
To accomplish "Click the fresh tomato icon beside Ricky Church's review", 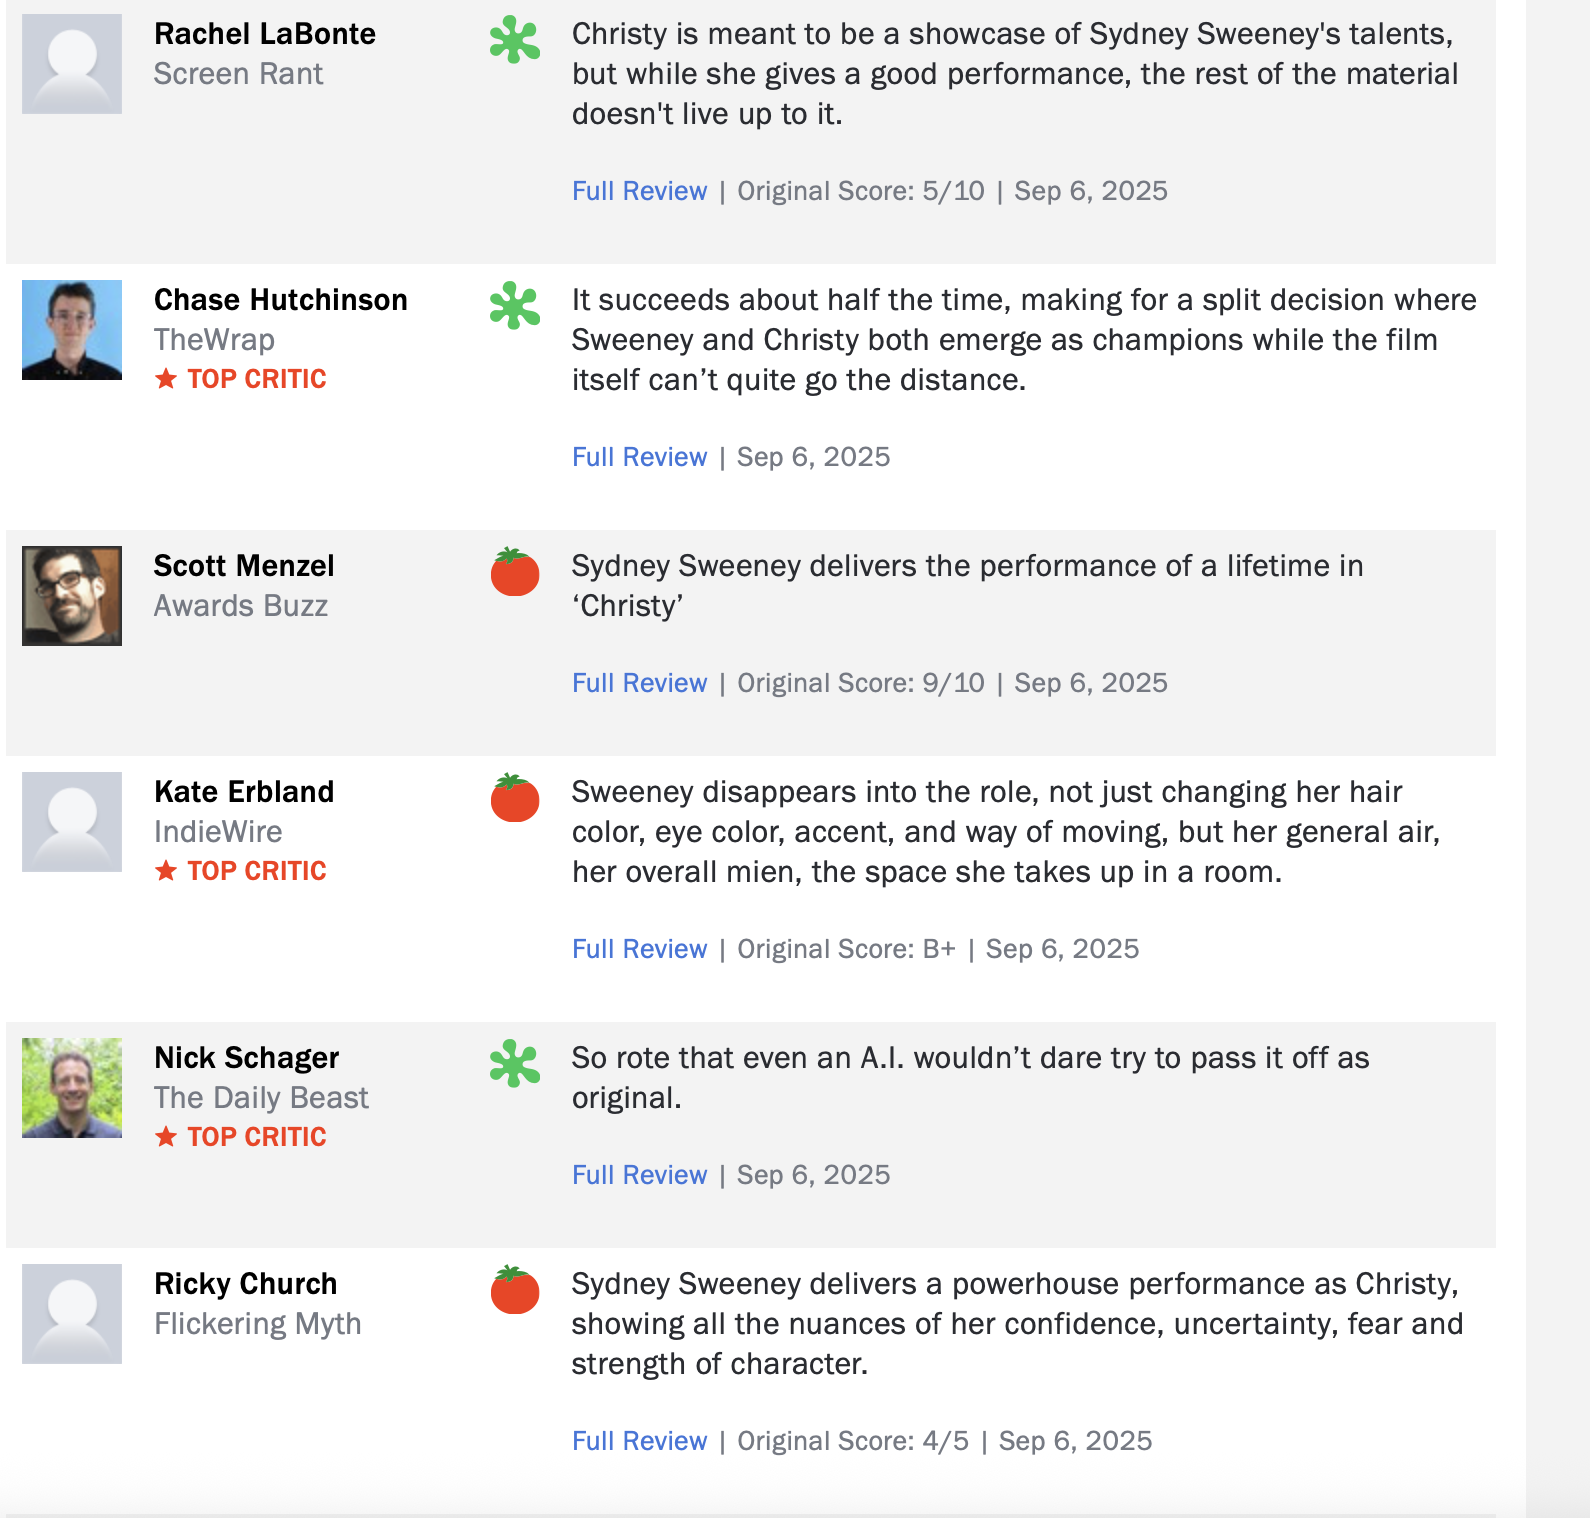I will (x=515, y=1290).
